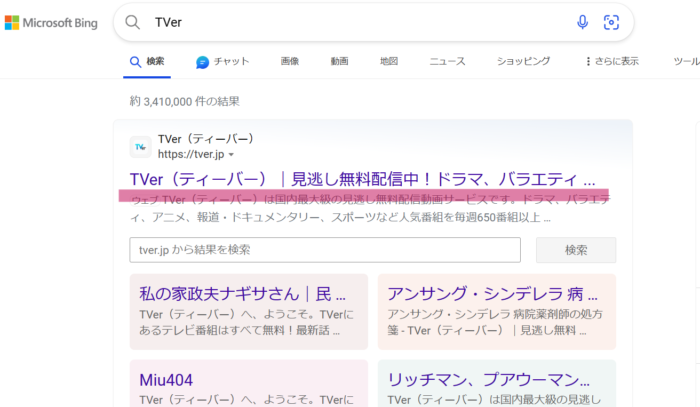
Task: Open the Miu404 sitelink
Action: pyautogui.click(x=166, y=380)
